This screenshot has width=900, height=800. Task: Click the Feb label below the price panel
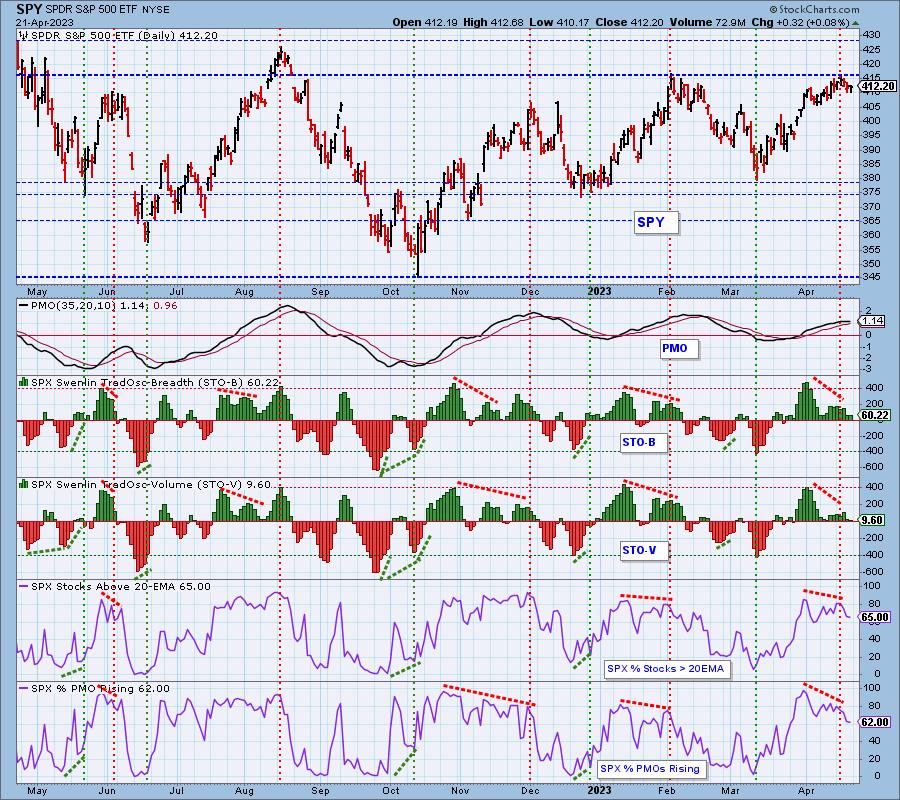point(666,292)
